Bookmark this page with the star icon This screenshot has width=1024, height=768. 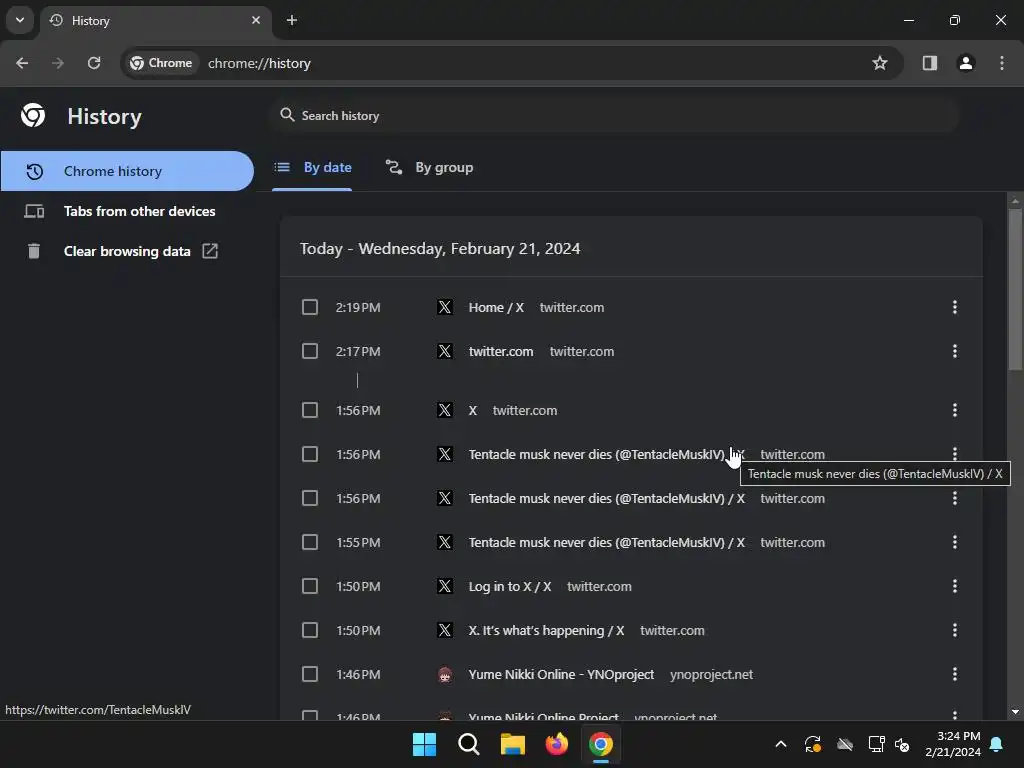[x=880, y=63]
